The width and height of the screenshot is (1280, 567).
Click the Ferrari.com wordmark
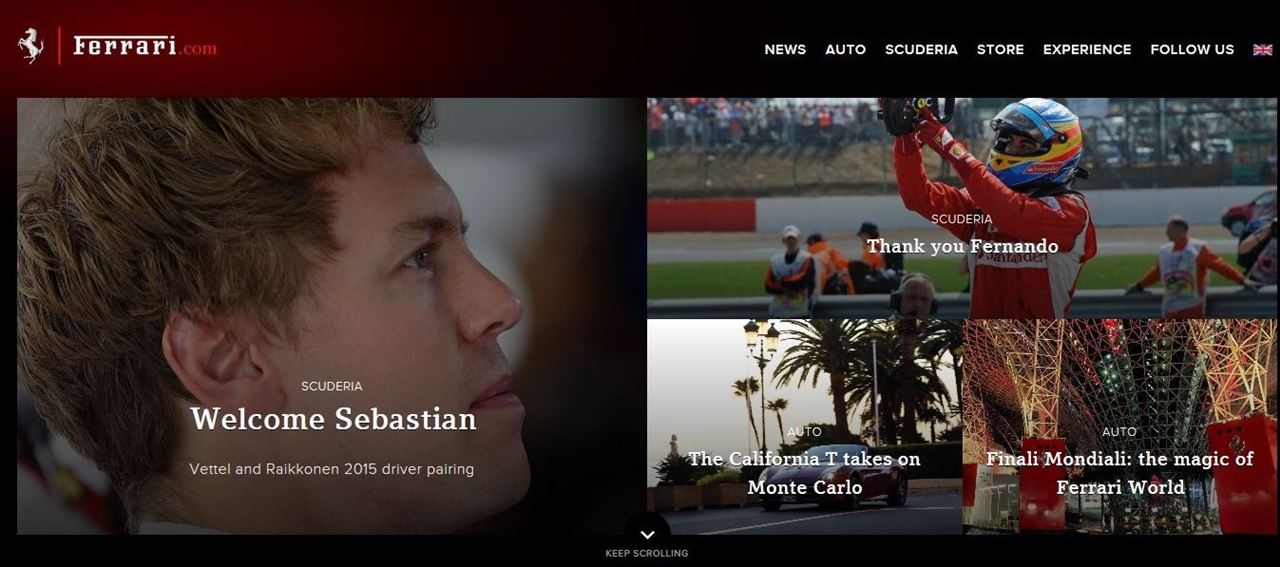pyautogui.click(x=145, y=46)
